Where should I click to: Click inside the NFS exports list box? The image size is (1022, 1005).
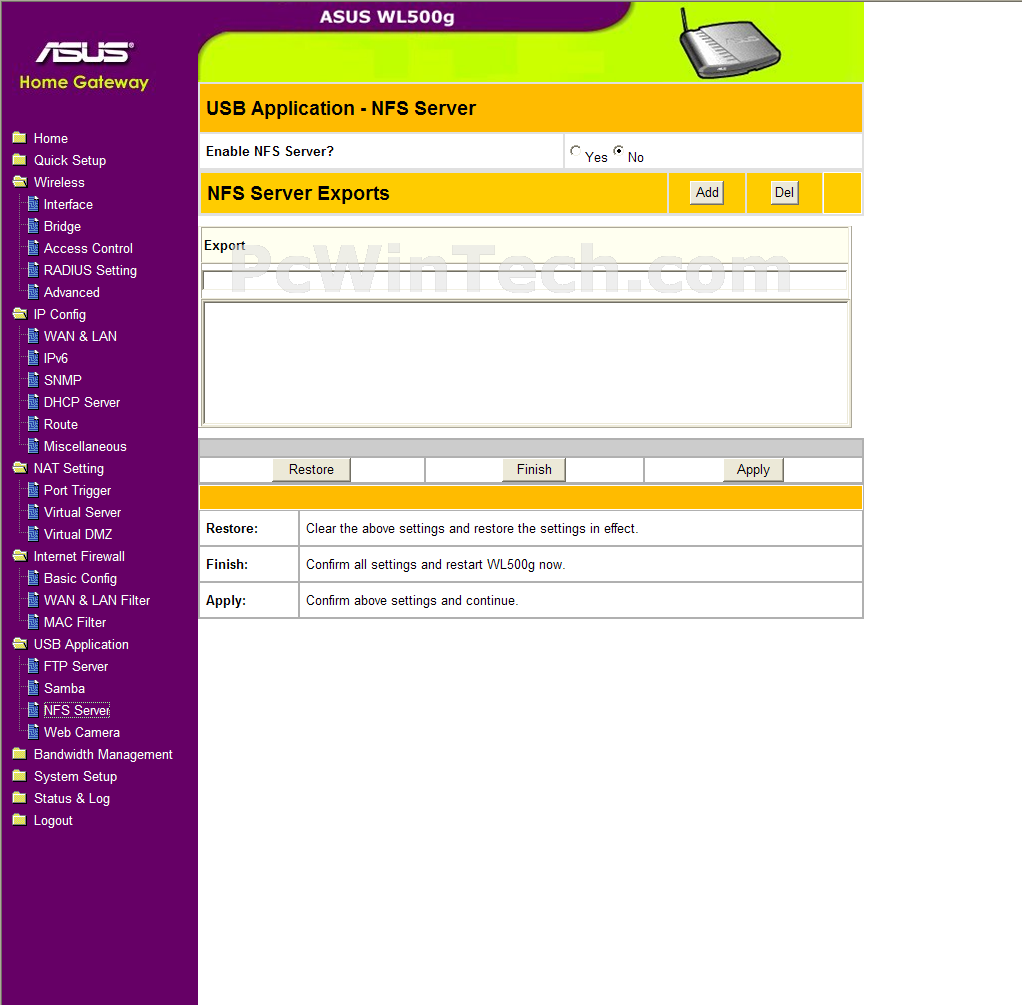pos(525,362)
